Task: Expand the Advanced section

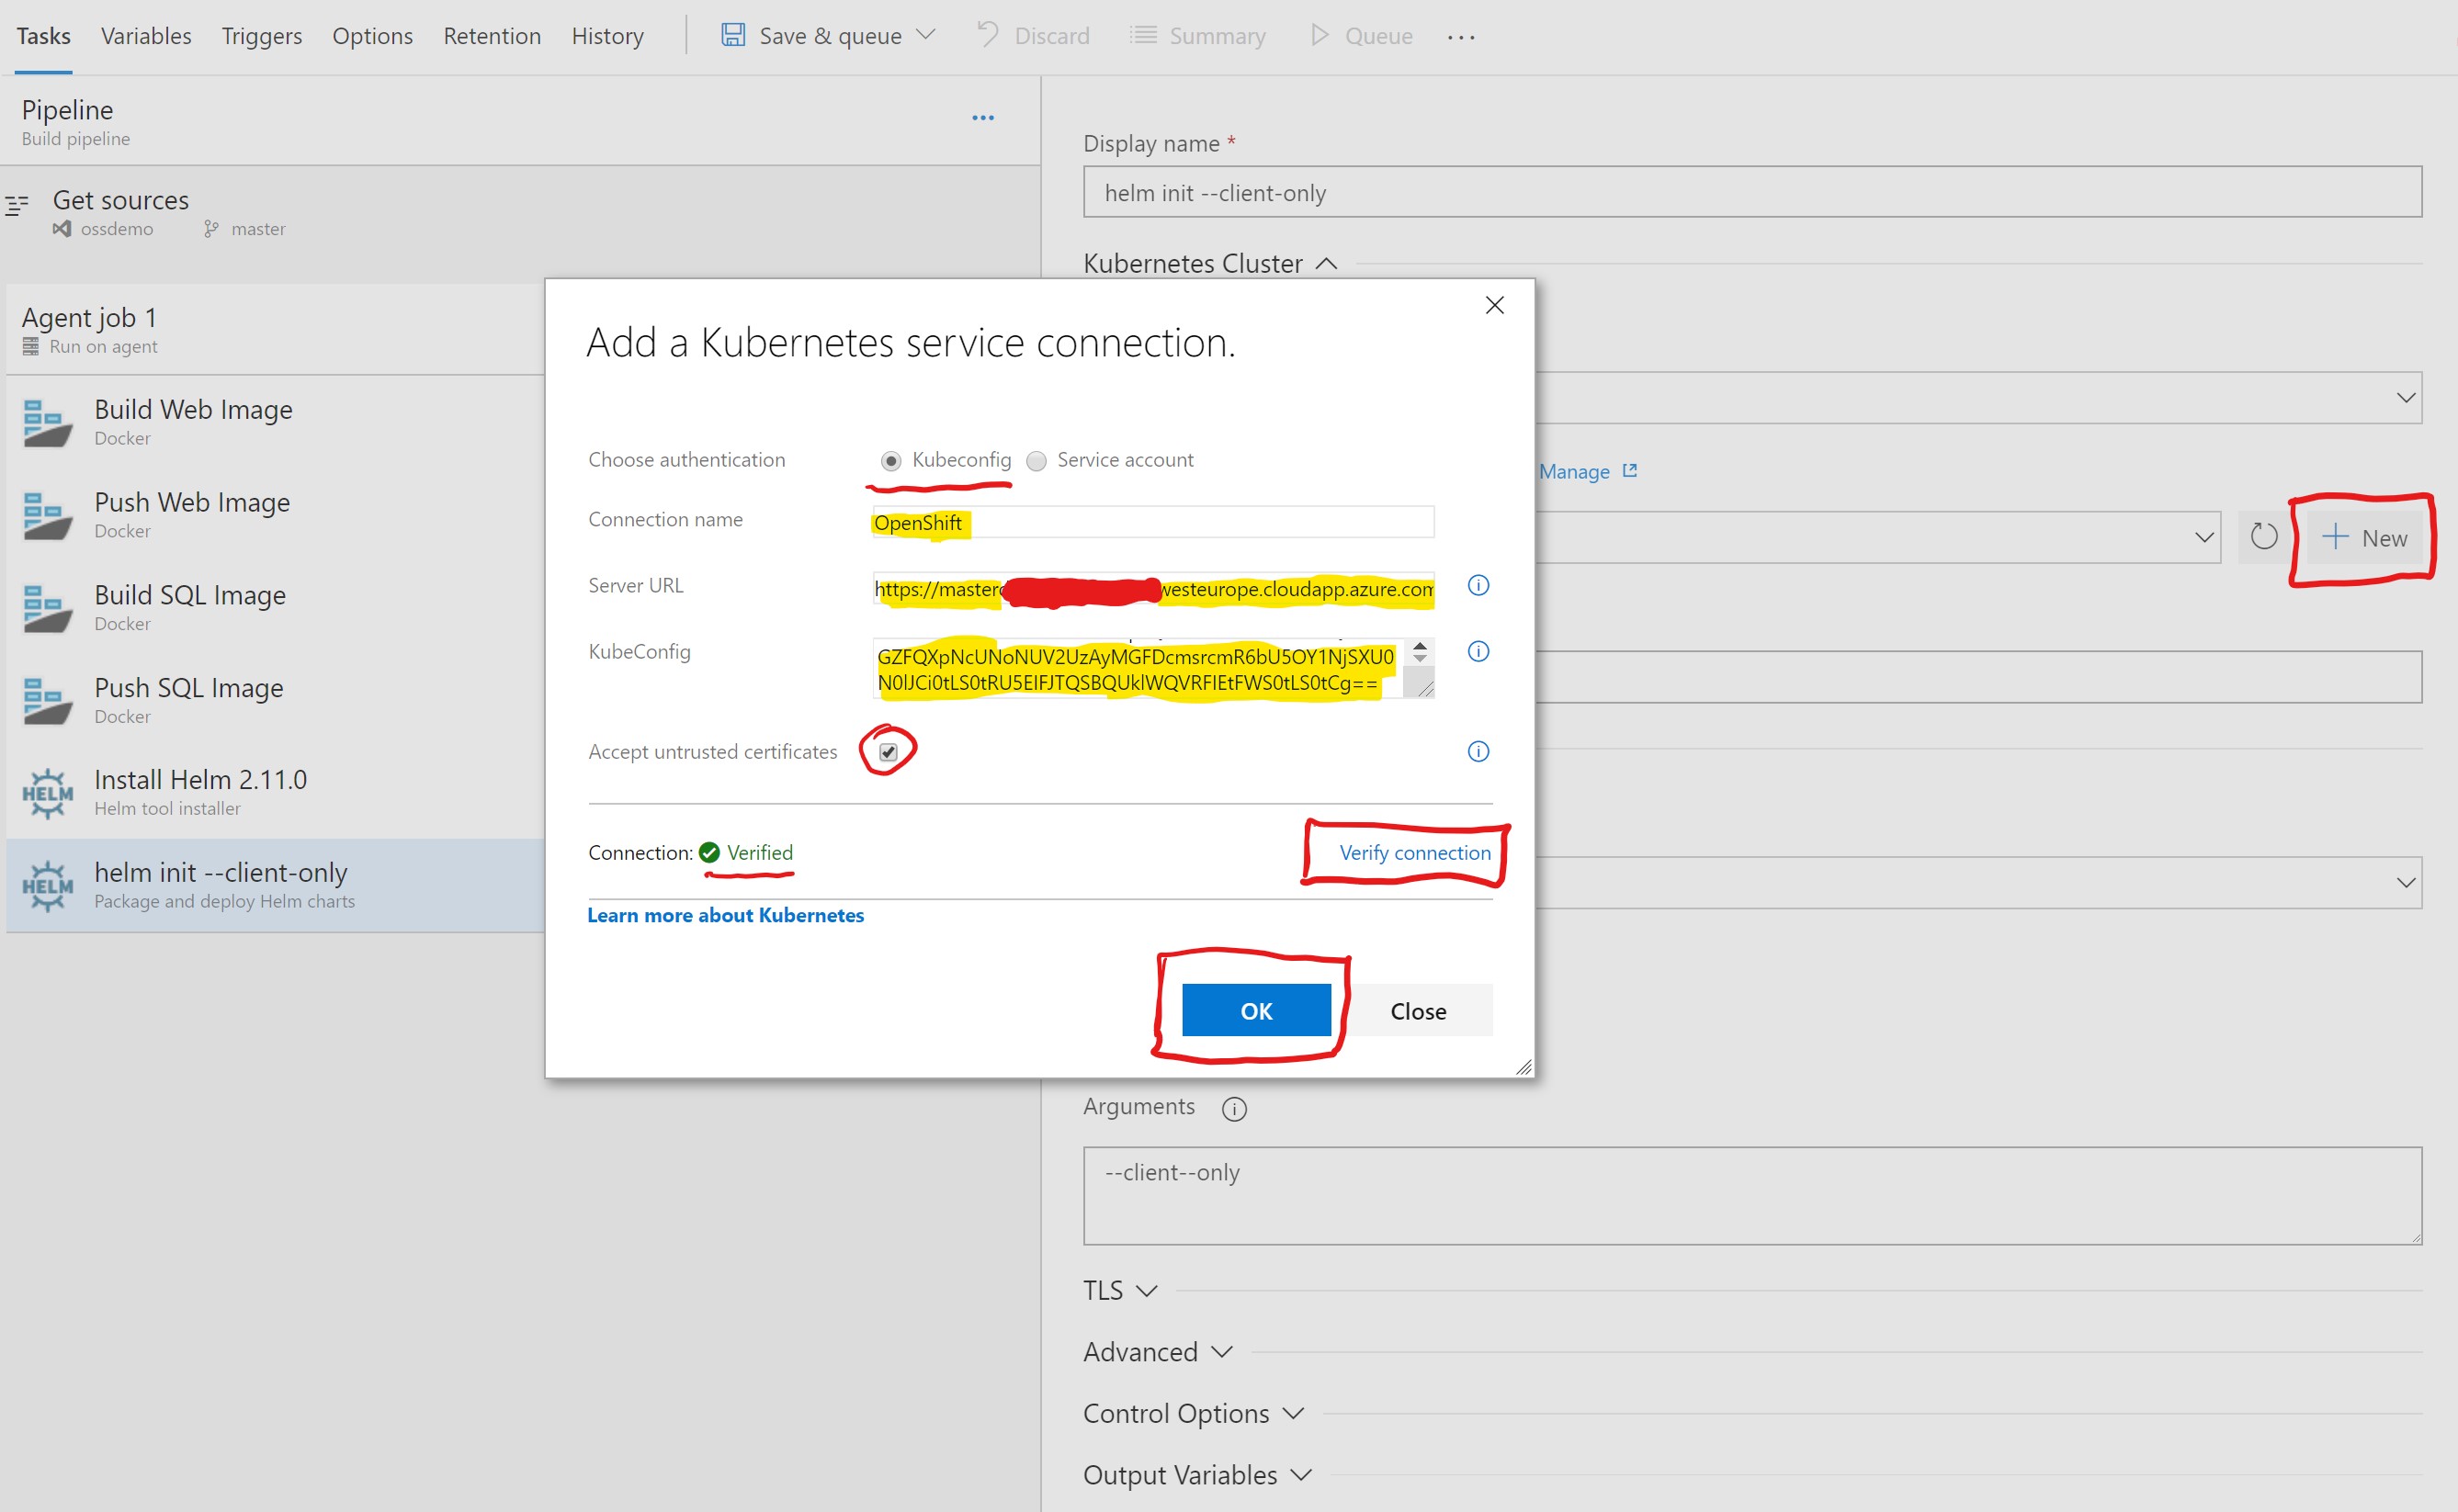Action: click(x=1157, y=1352)
